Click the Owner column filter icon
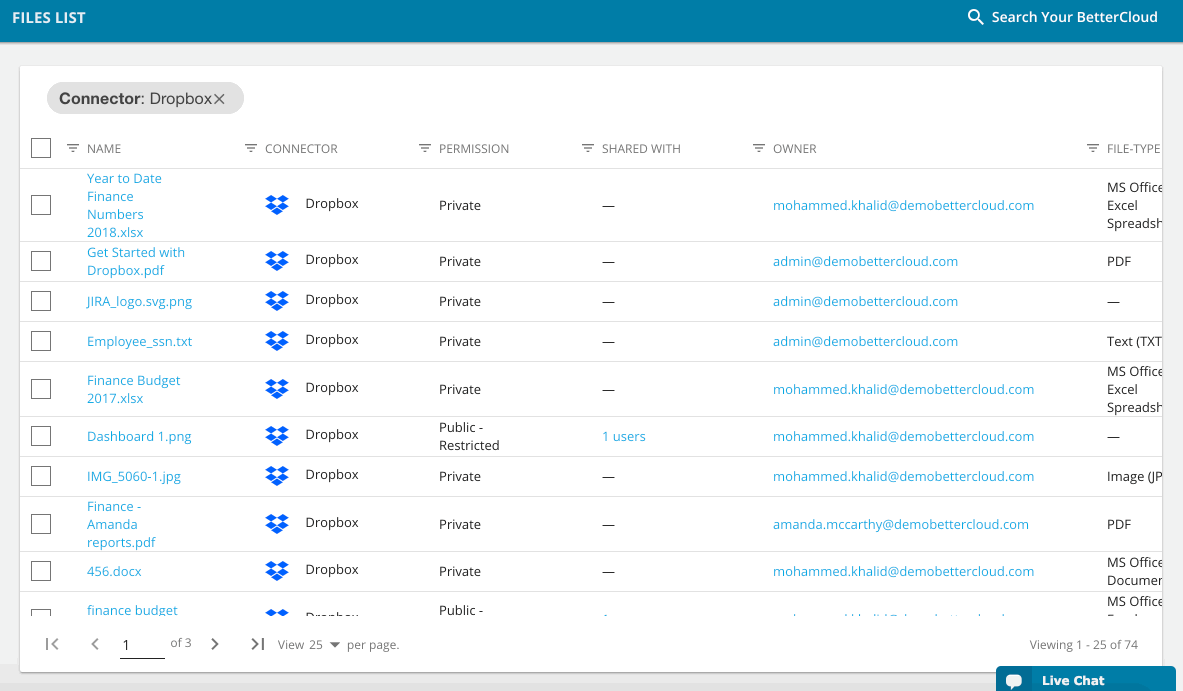Viewport: 1183px width, 691px height. (x=759, y=149)
